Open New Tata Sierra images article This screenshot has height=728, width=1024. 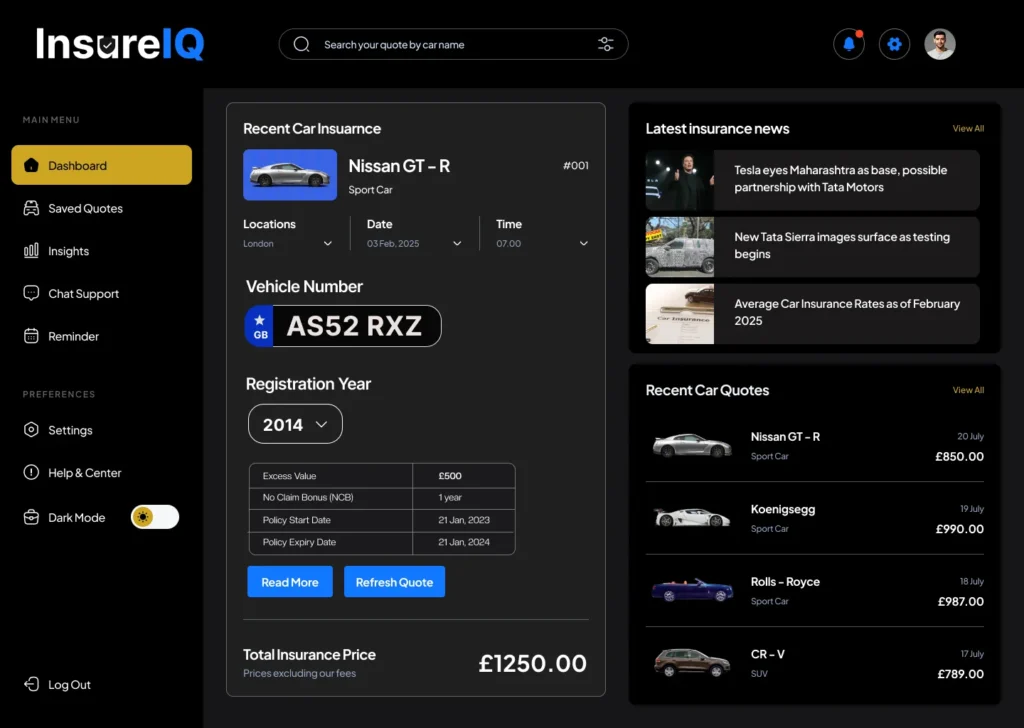pos(812,246)
